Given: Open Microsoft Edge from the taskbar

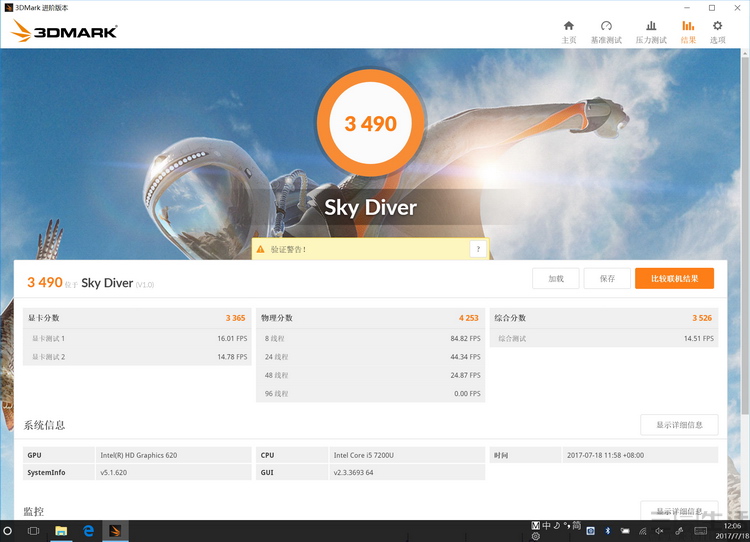Looking at the screenshot, I should point(88,531).
